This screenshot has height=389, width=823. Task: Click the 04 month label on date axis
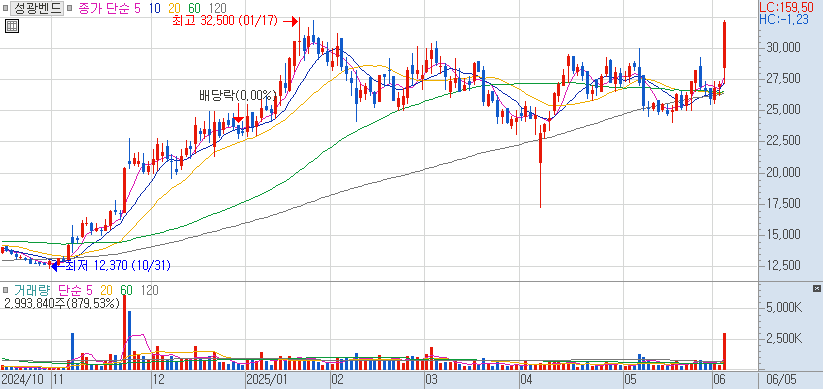[526, 380]
